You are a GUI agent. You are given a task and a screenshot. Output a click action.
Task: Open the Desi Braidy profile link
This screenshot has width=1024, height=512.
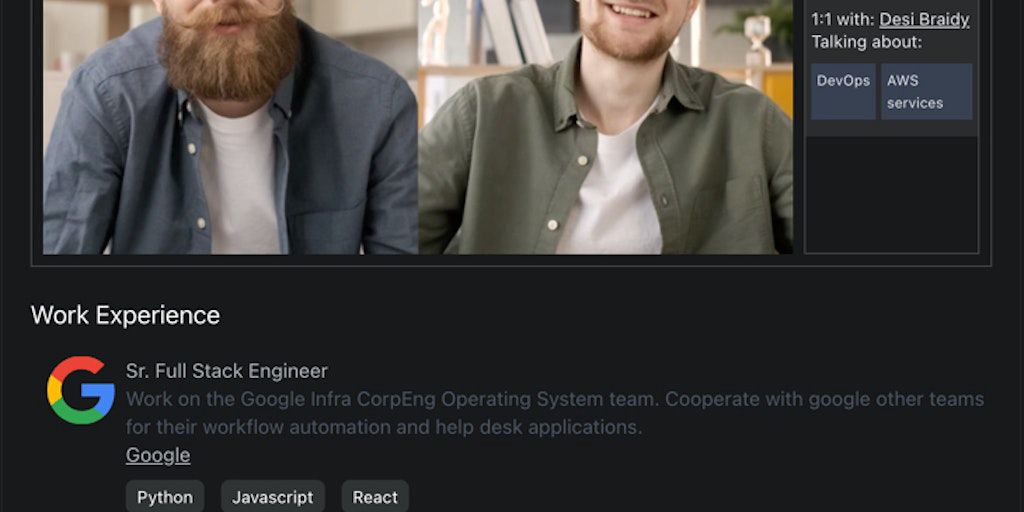click(924, 20)
